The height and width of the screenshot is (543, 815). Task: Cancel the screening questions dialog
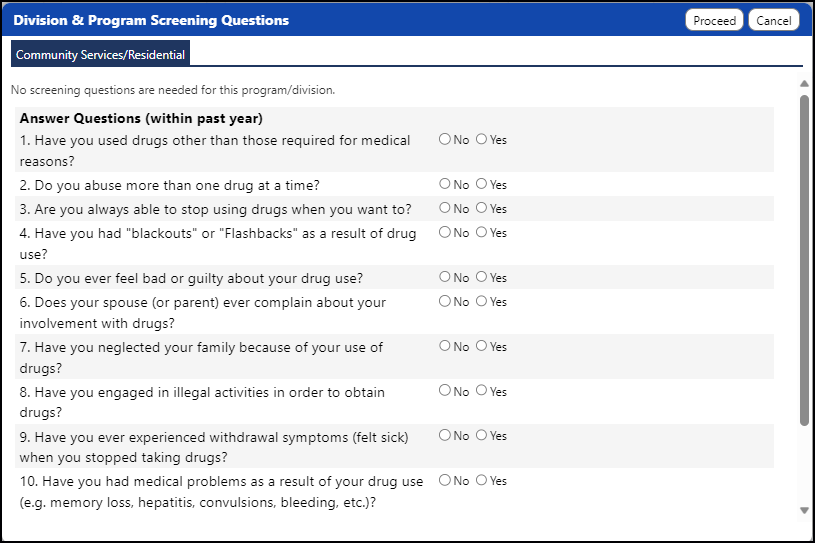click(773, 20)
